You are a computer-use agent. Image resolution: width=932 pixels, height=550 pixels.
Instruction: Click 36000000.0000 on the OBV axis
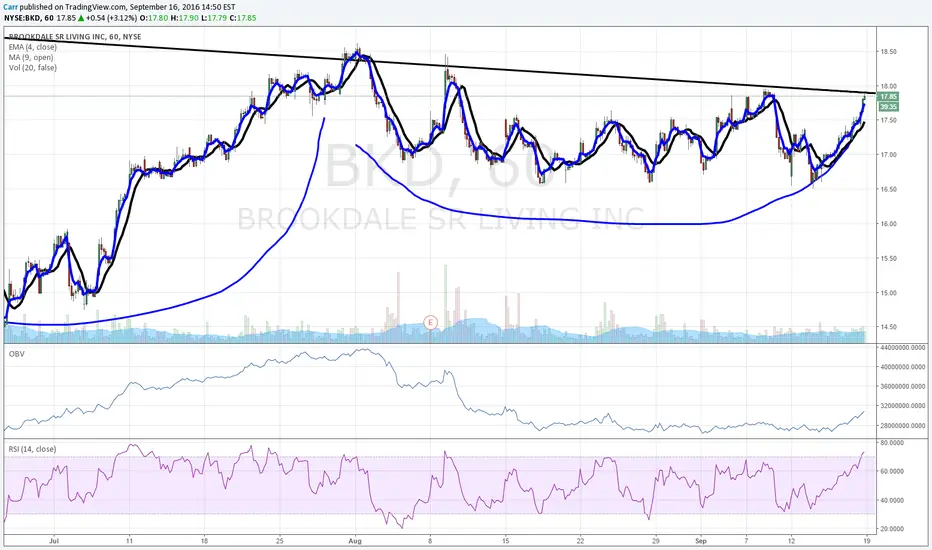903,386
